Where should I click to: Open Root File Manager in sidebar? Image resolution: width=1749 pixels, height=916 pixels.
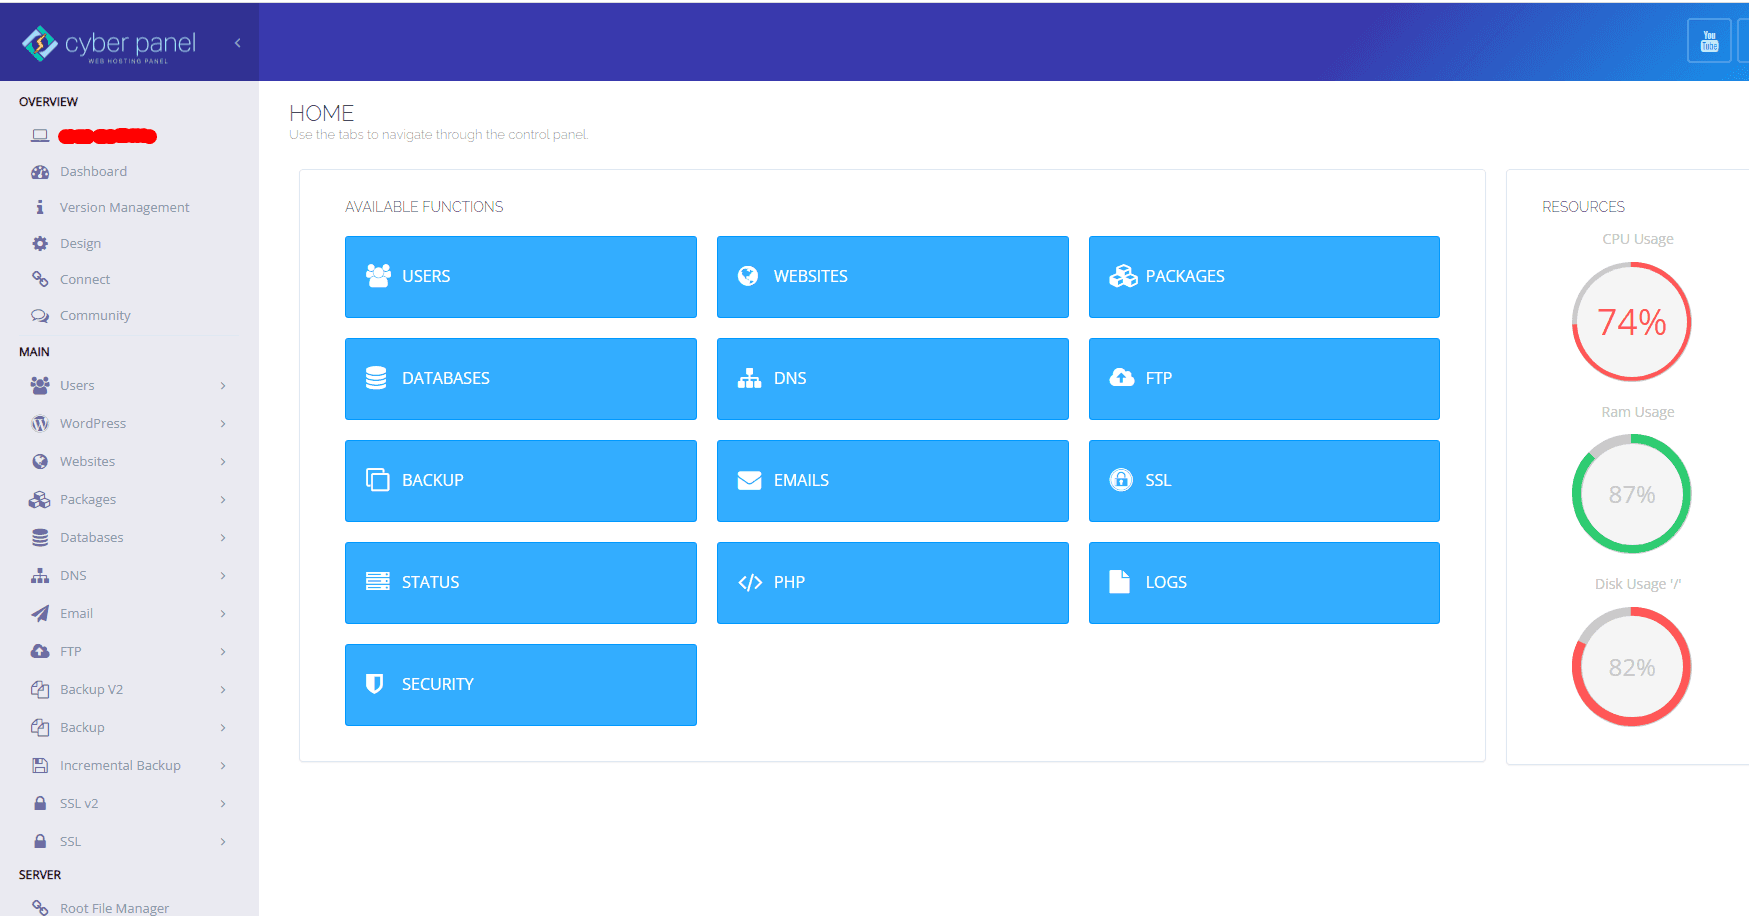(x=114, y=907)
